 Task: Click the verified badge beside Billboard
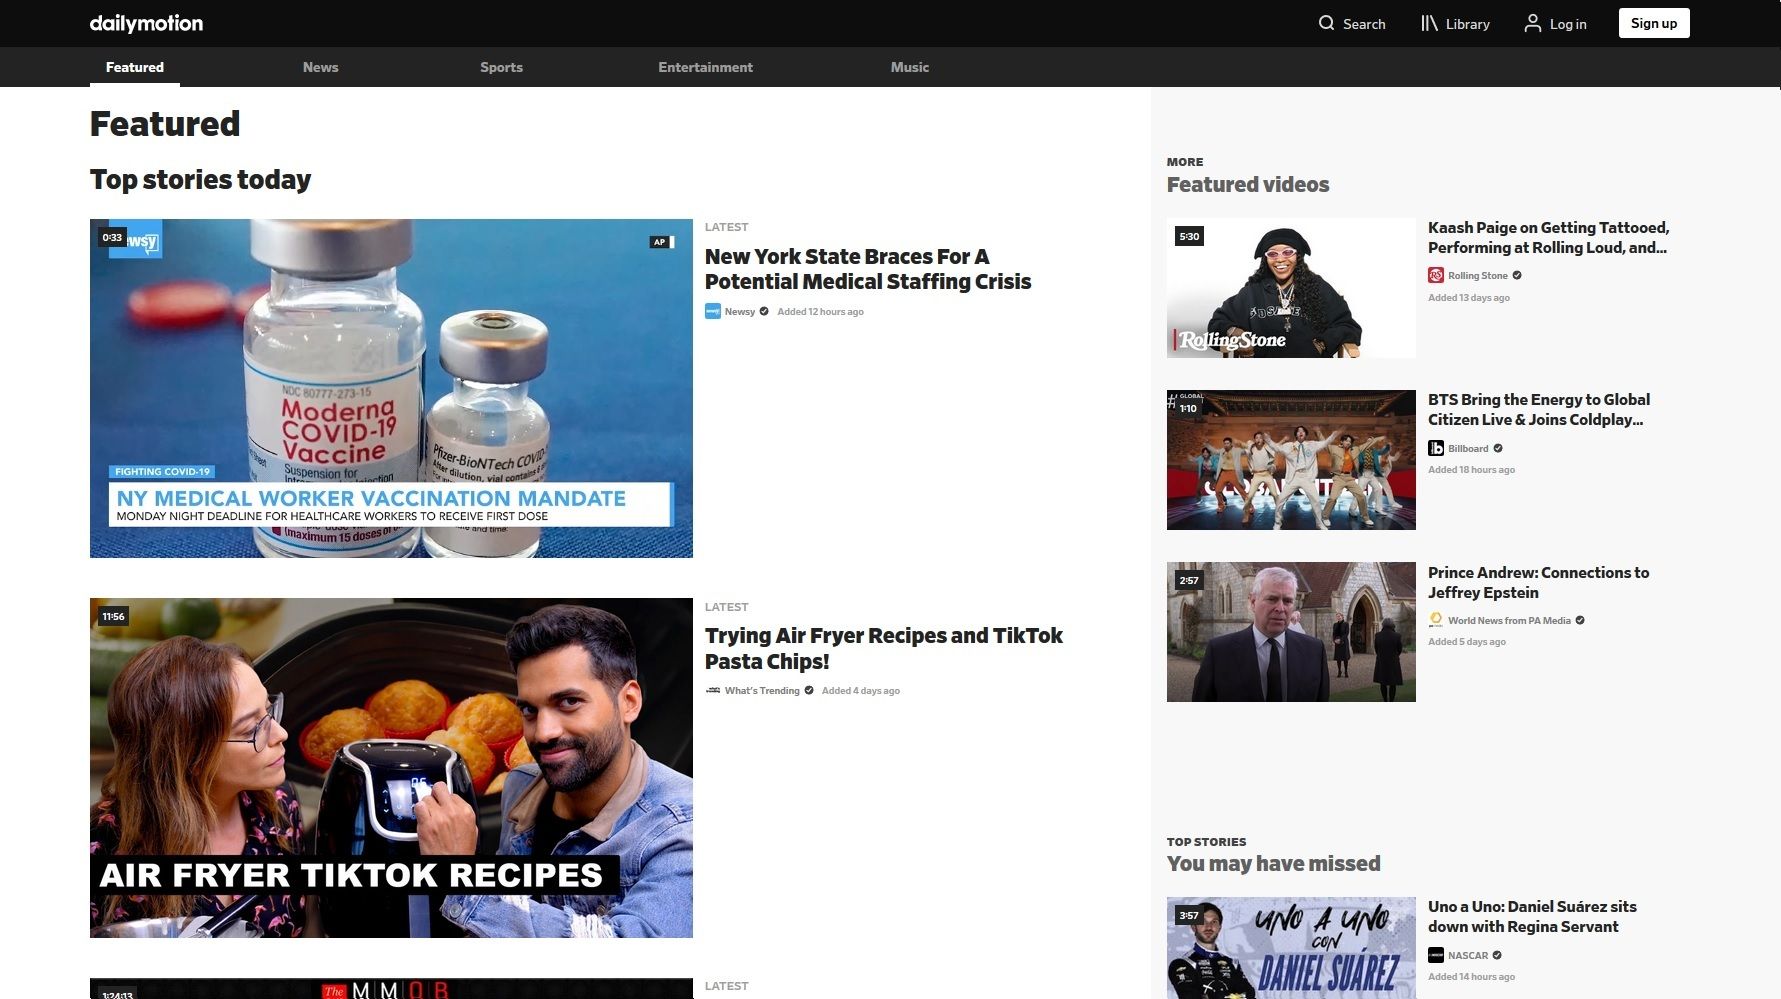click(x=1498, y=448)
